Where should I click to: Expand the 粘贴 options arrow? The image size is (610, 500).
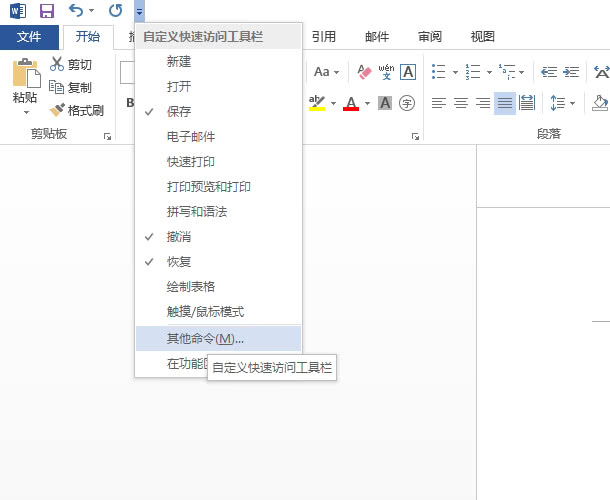click(x=26, y=113)
